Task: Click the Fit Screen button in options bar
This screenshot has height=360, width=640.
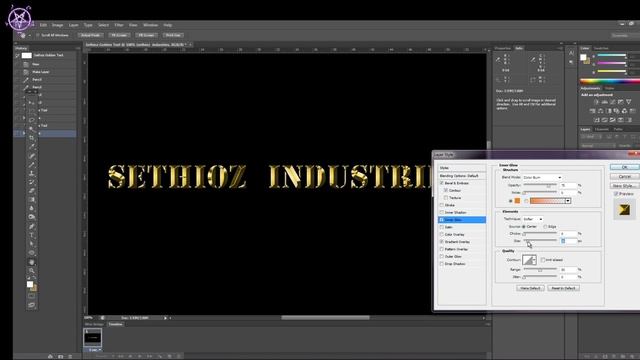Action: 118,36
